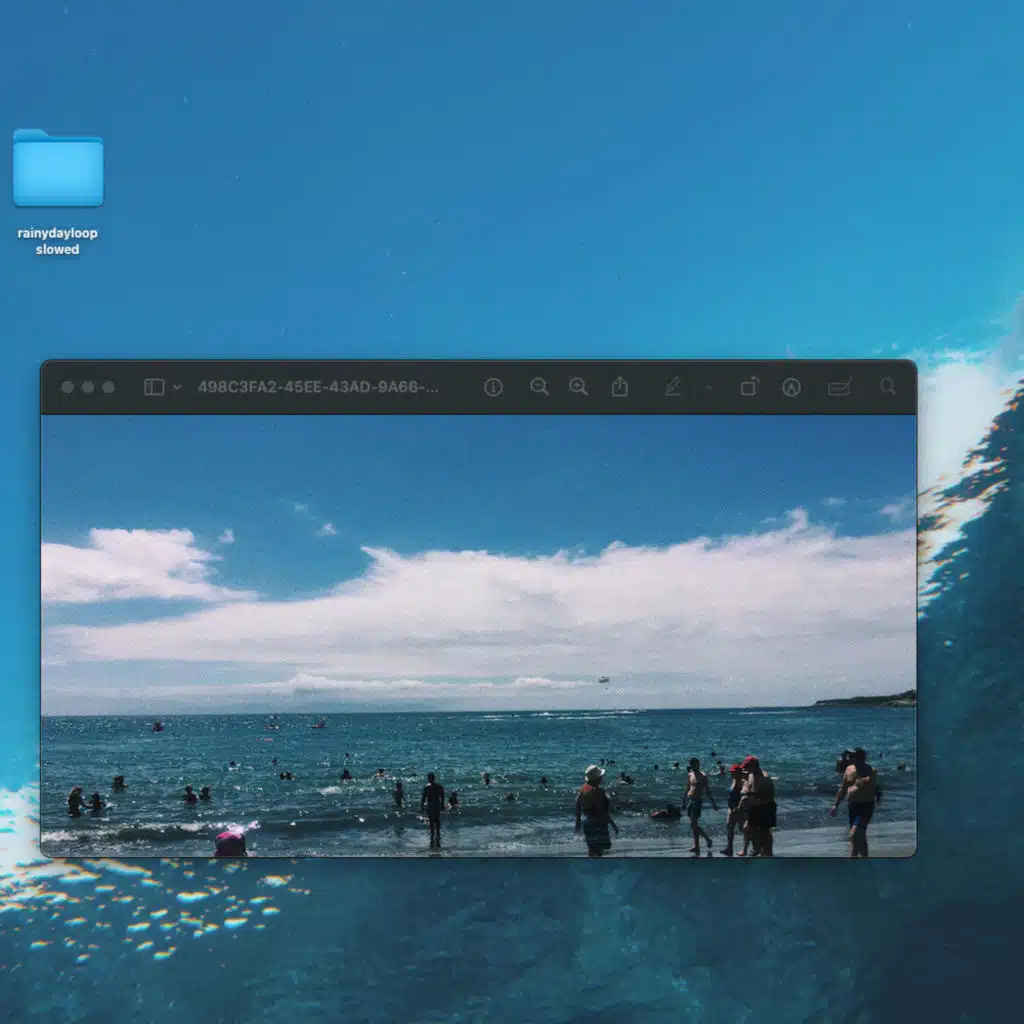This screenshot has height=1024, width=1024.
Task: Expand the highlight color dropdown arrow
Action: (x=708, y=387)
